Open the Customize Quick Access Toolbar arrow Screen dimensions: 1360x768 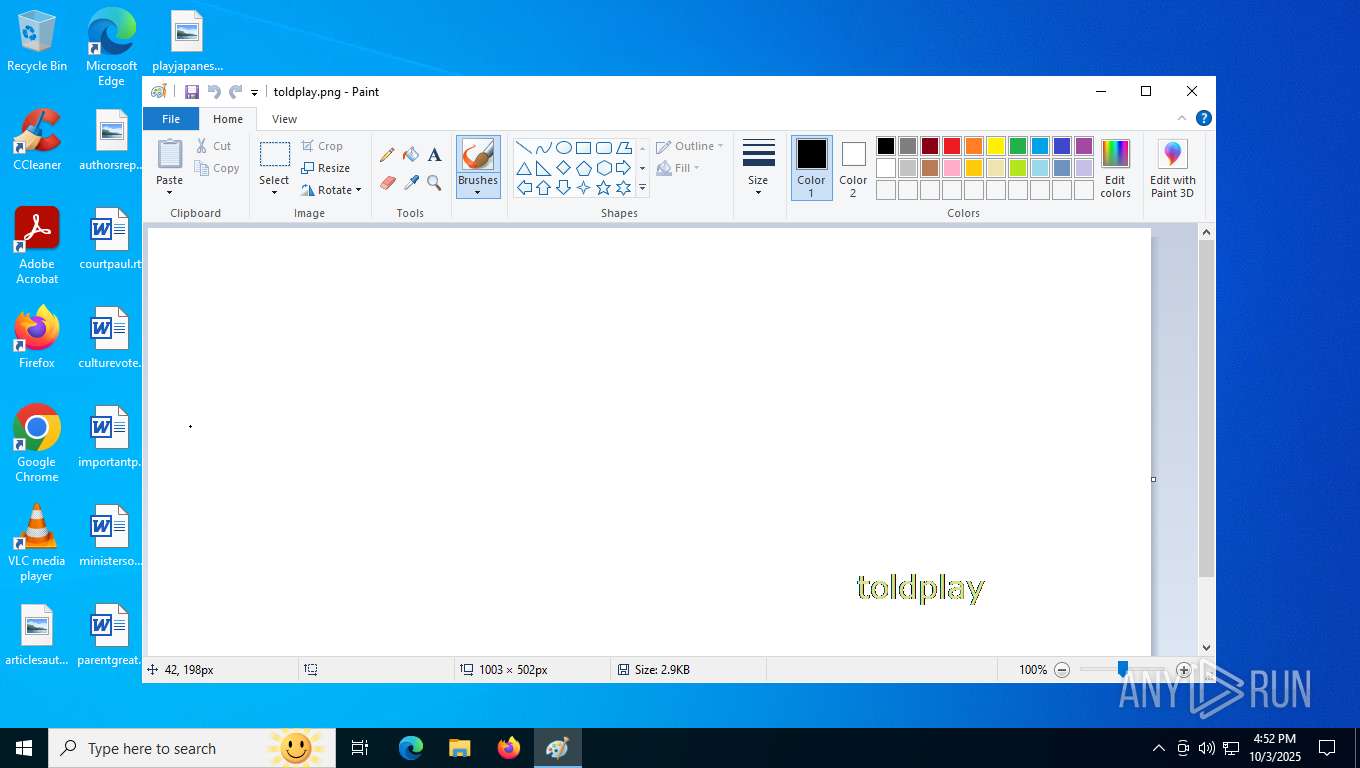click(x=254, y=92)
